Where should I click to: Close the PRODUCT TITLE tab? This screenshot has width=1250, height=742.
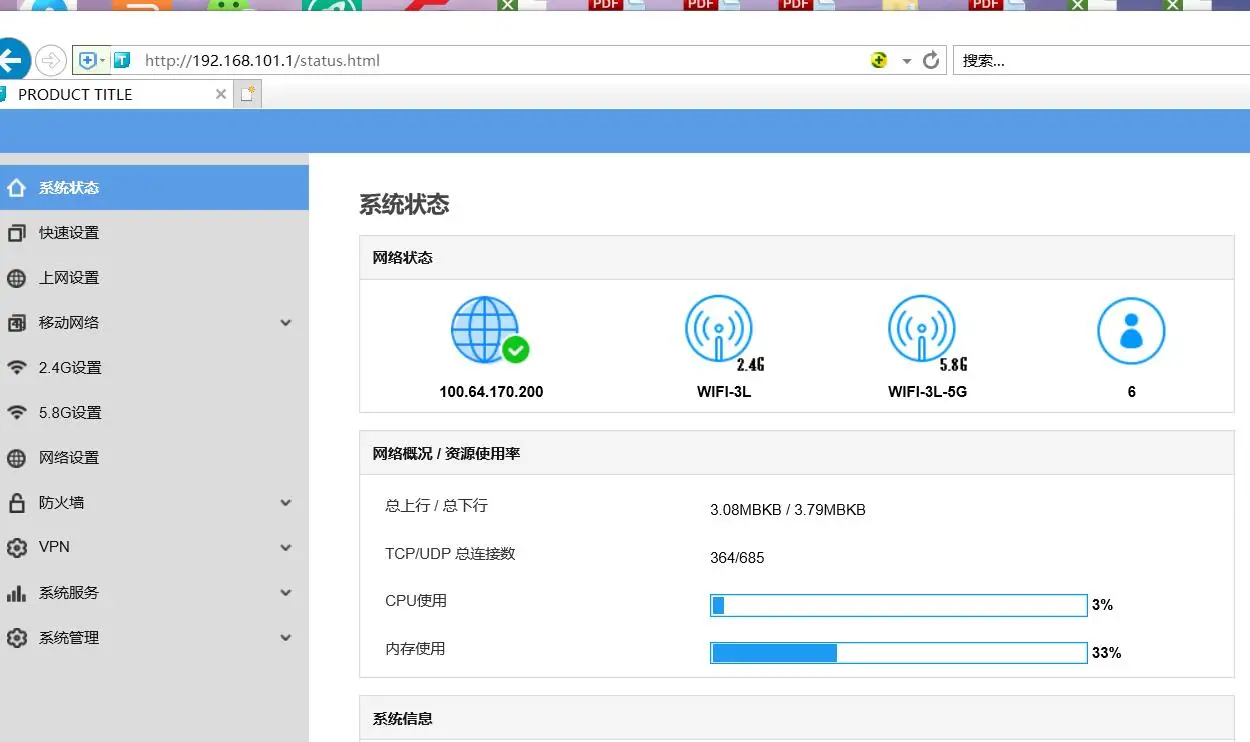click(x=221, y=94)
